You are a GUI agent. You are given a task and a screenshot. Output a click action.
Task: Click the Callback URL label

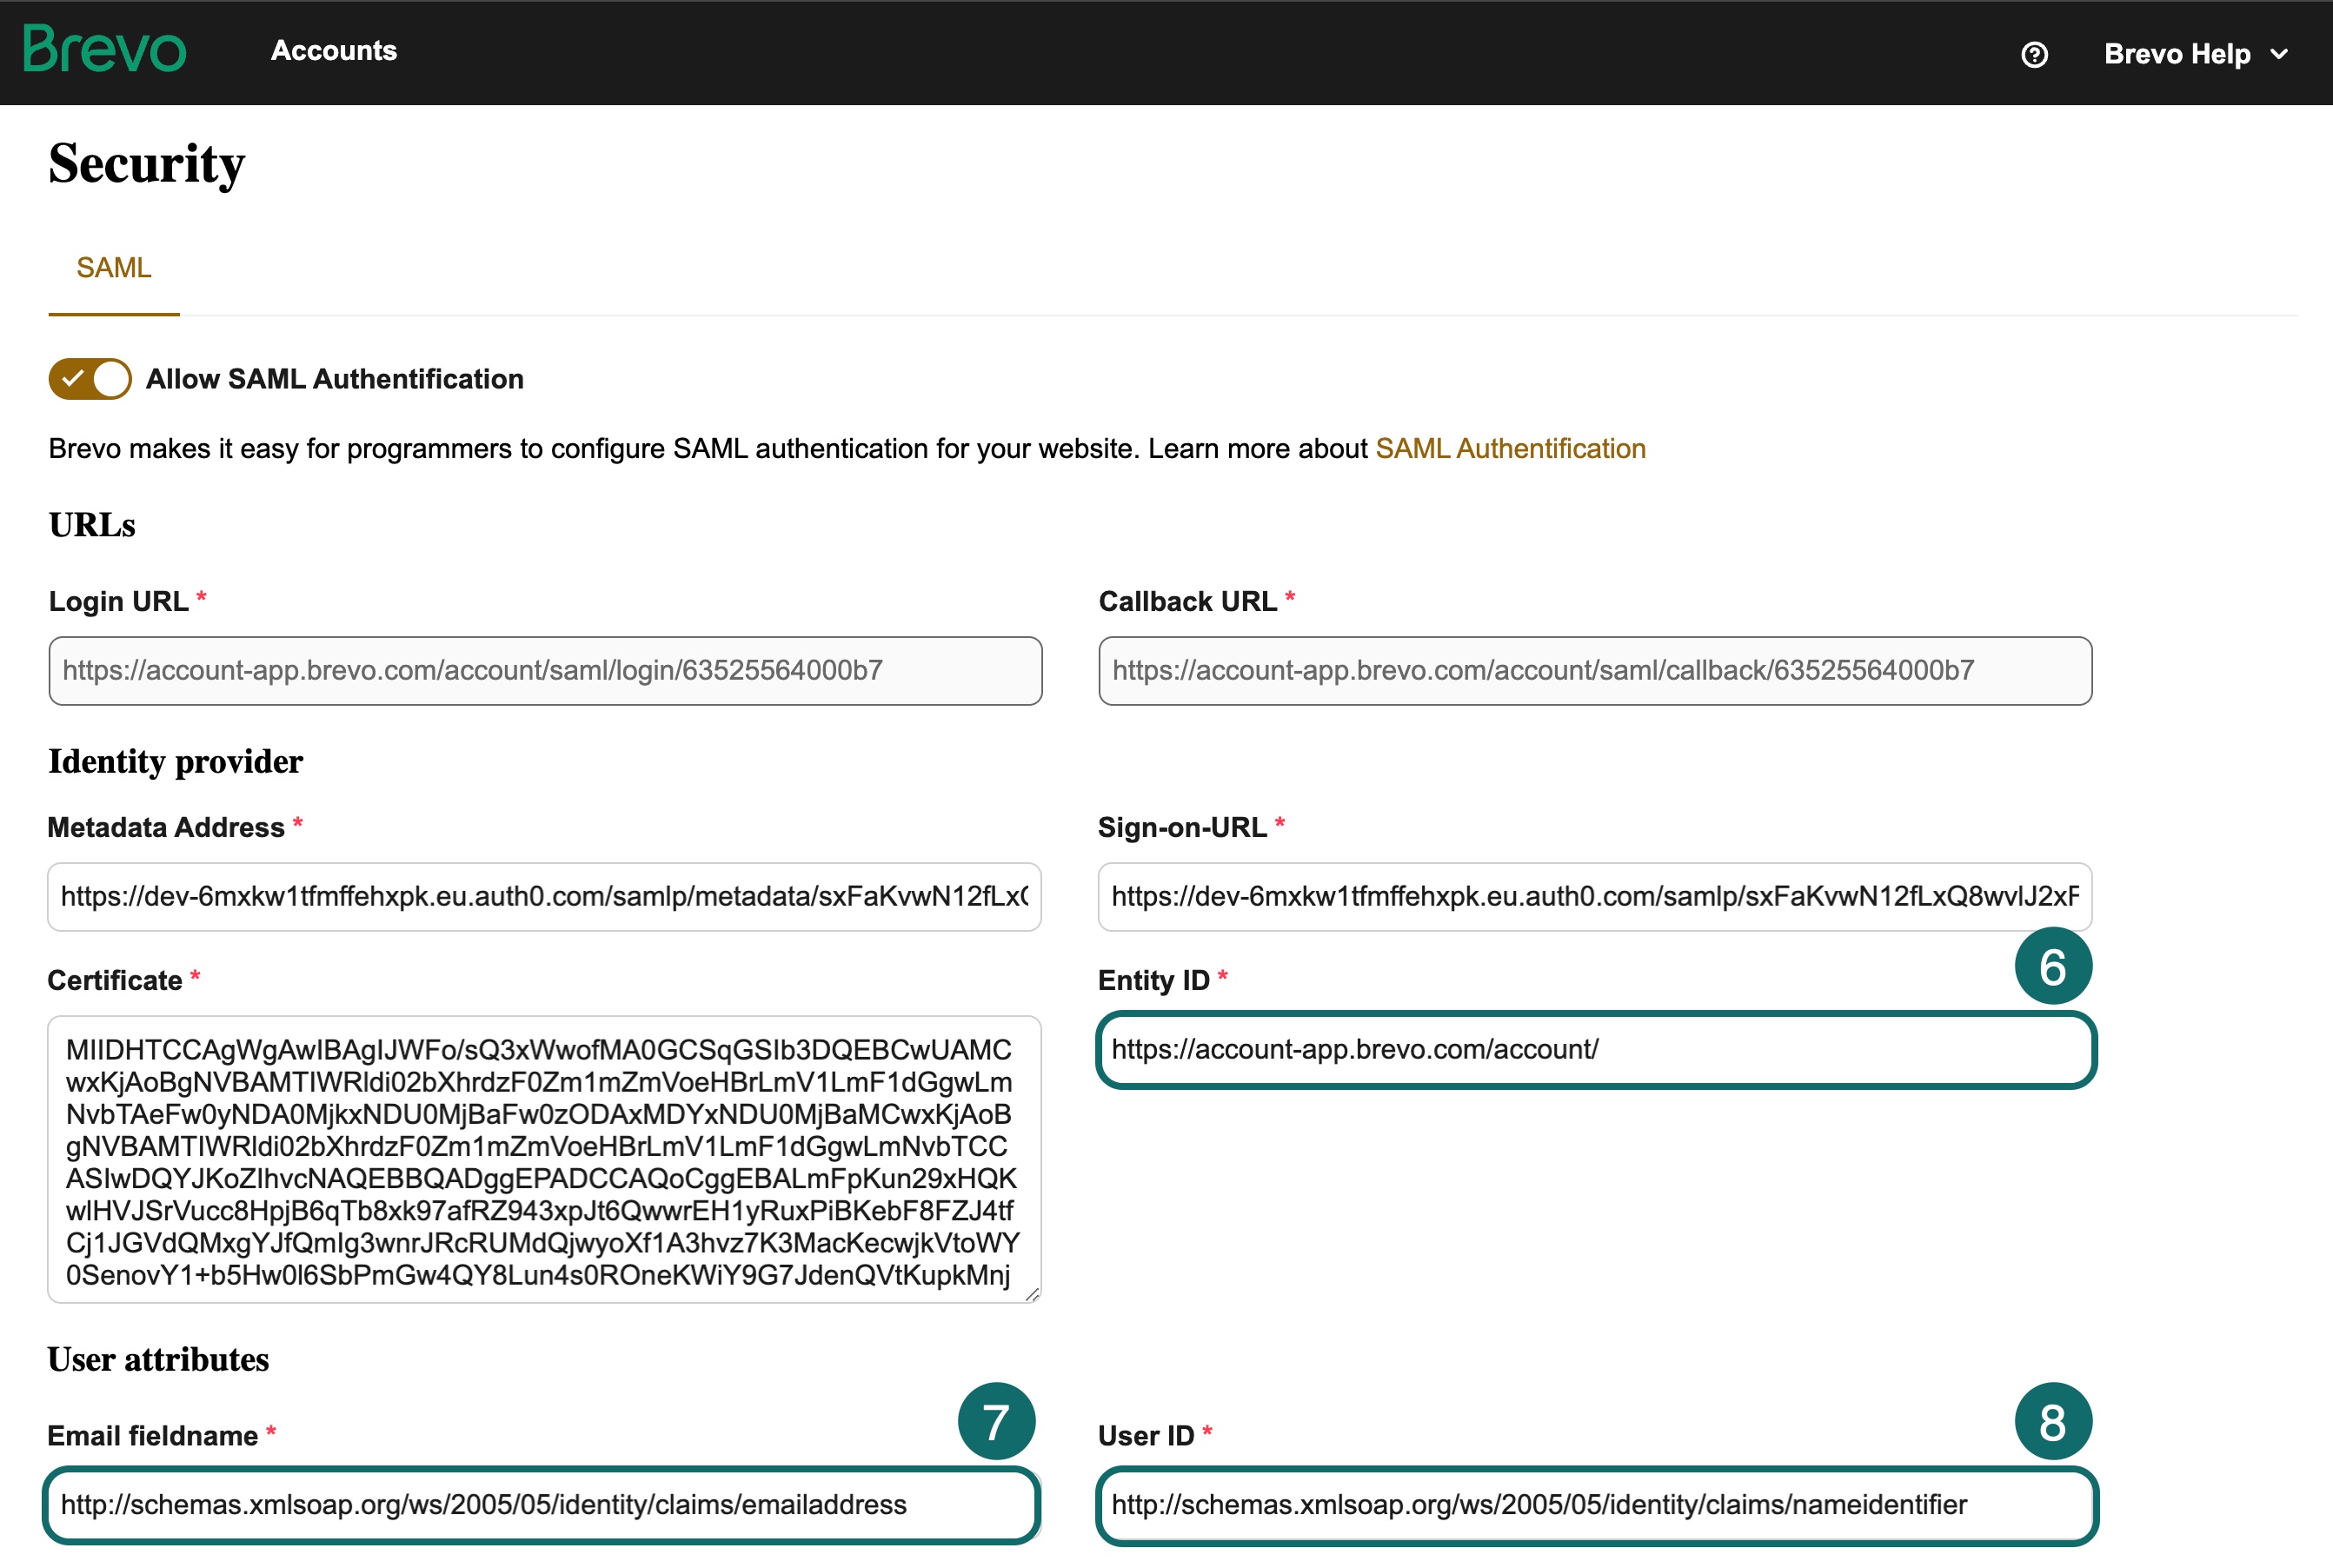[x=1188, y=602]
